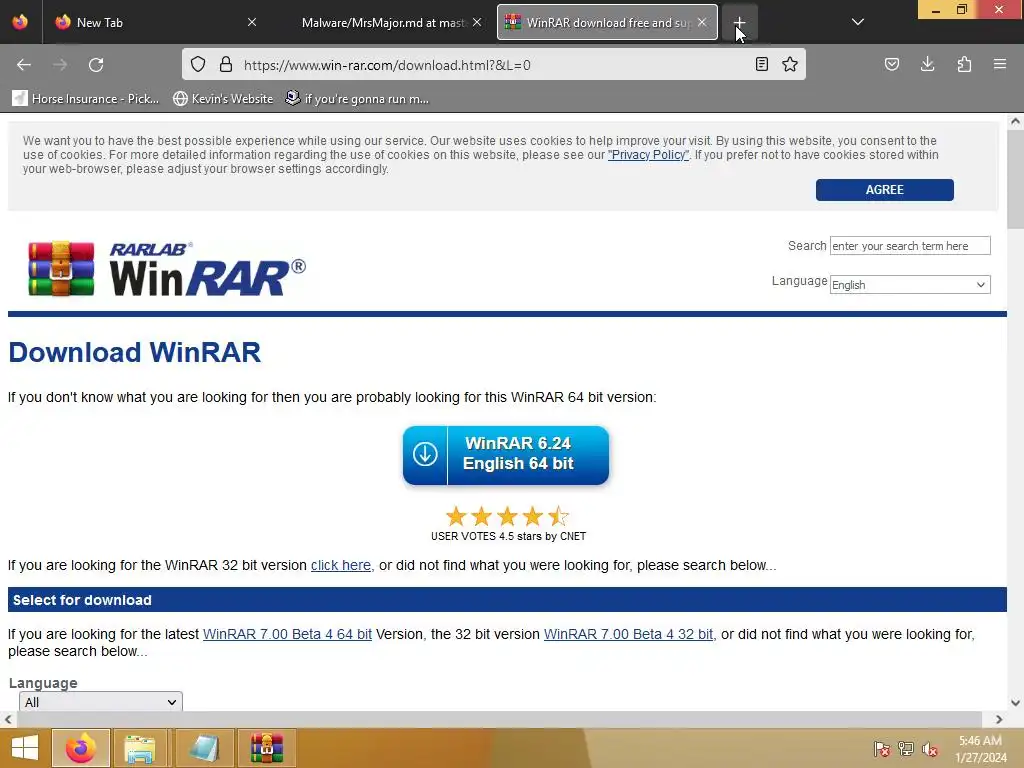Toggle reader view icon in address bar
The height and width of the screenshot is (768, 1024).
[x=761, y=64]
